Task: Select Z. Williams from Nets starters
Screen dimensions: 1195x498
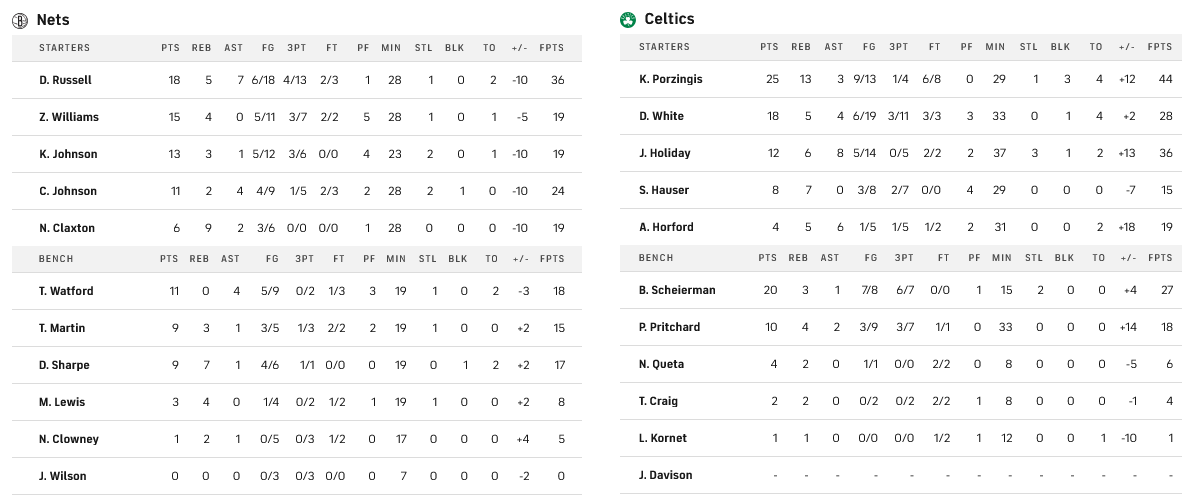Action: 69,117
